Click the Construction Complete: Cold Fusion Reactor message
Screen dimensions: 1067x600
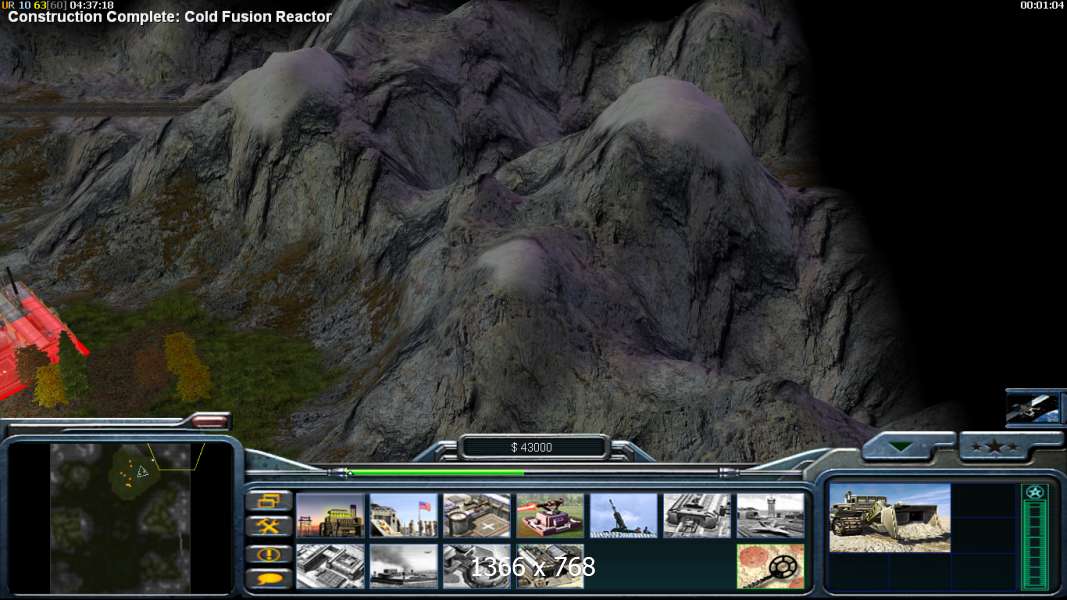tap(169, 17)
